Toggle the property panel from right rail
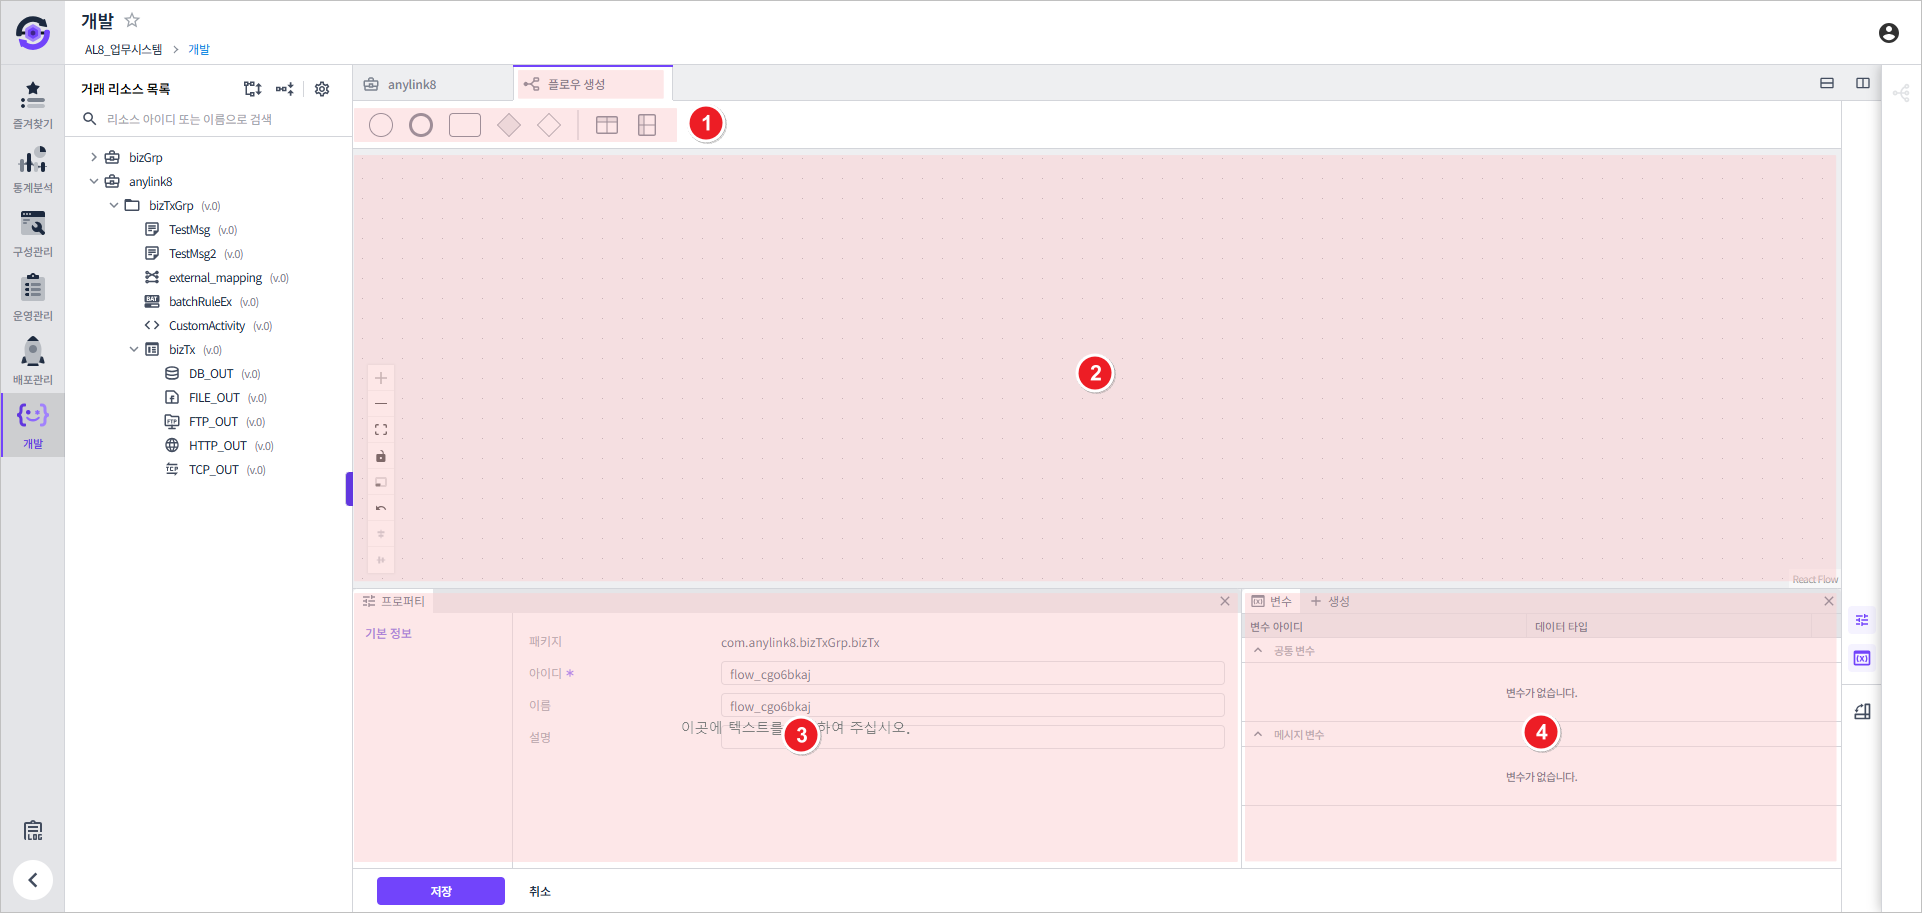This screenshot has height=913, width=1922. point(1862,621)
